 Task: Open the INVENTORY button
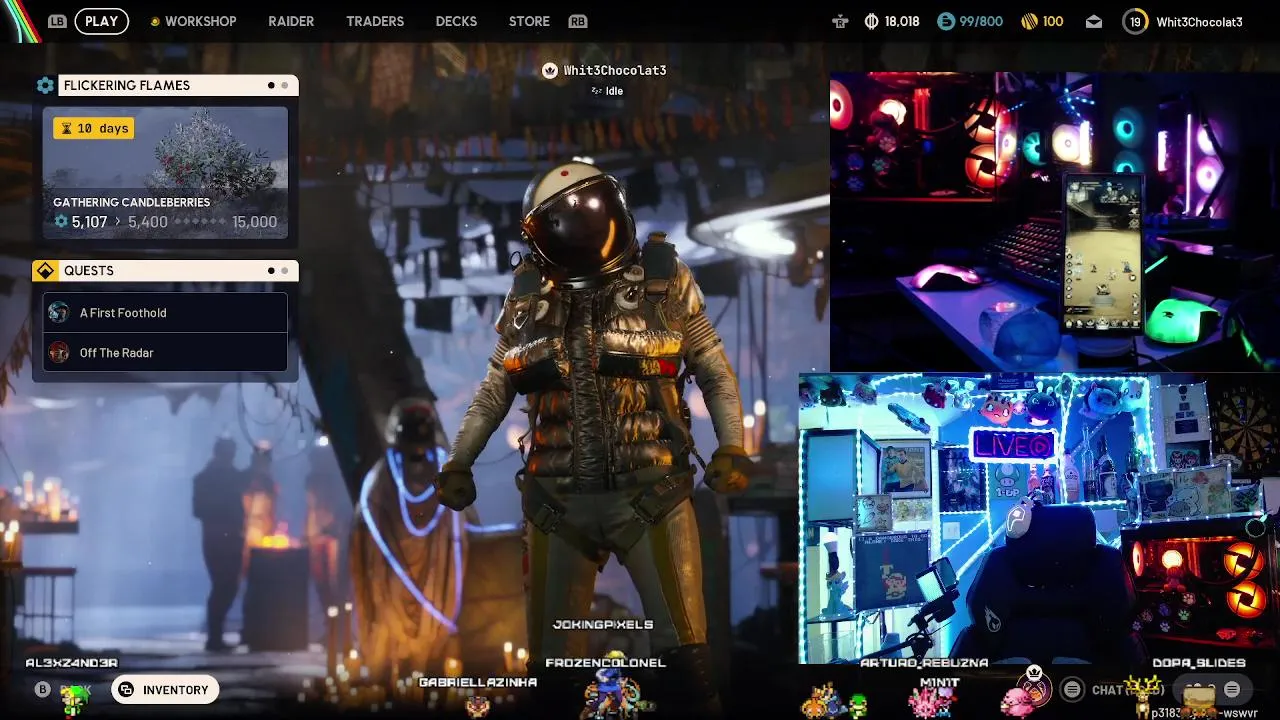tap(165, 689)
